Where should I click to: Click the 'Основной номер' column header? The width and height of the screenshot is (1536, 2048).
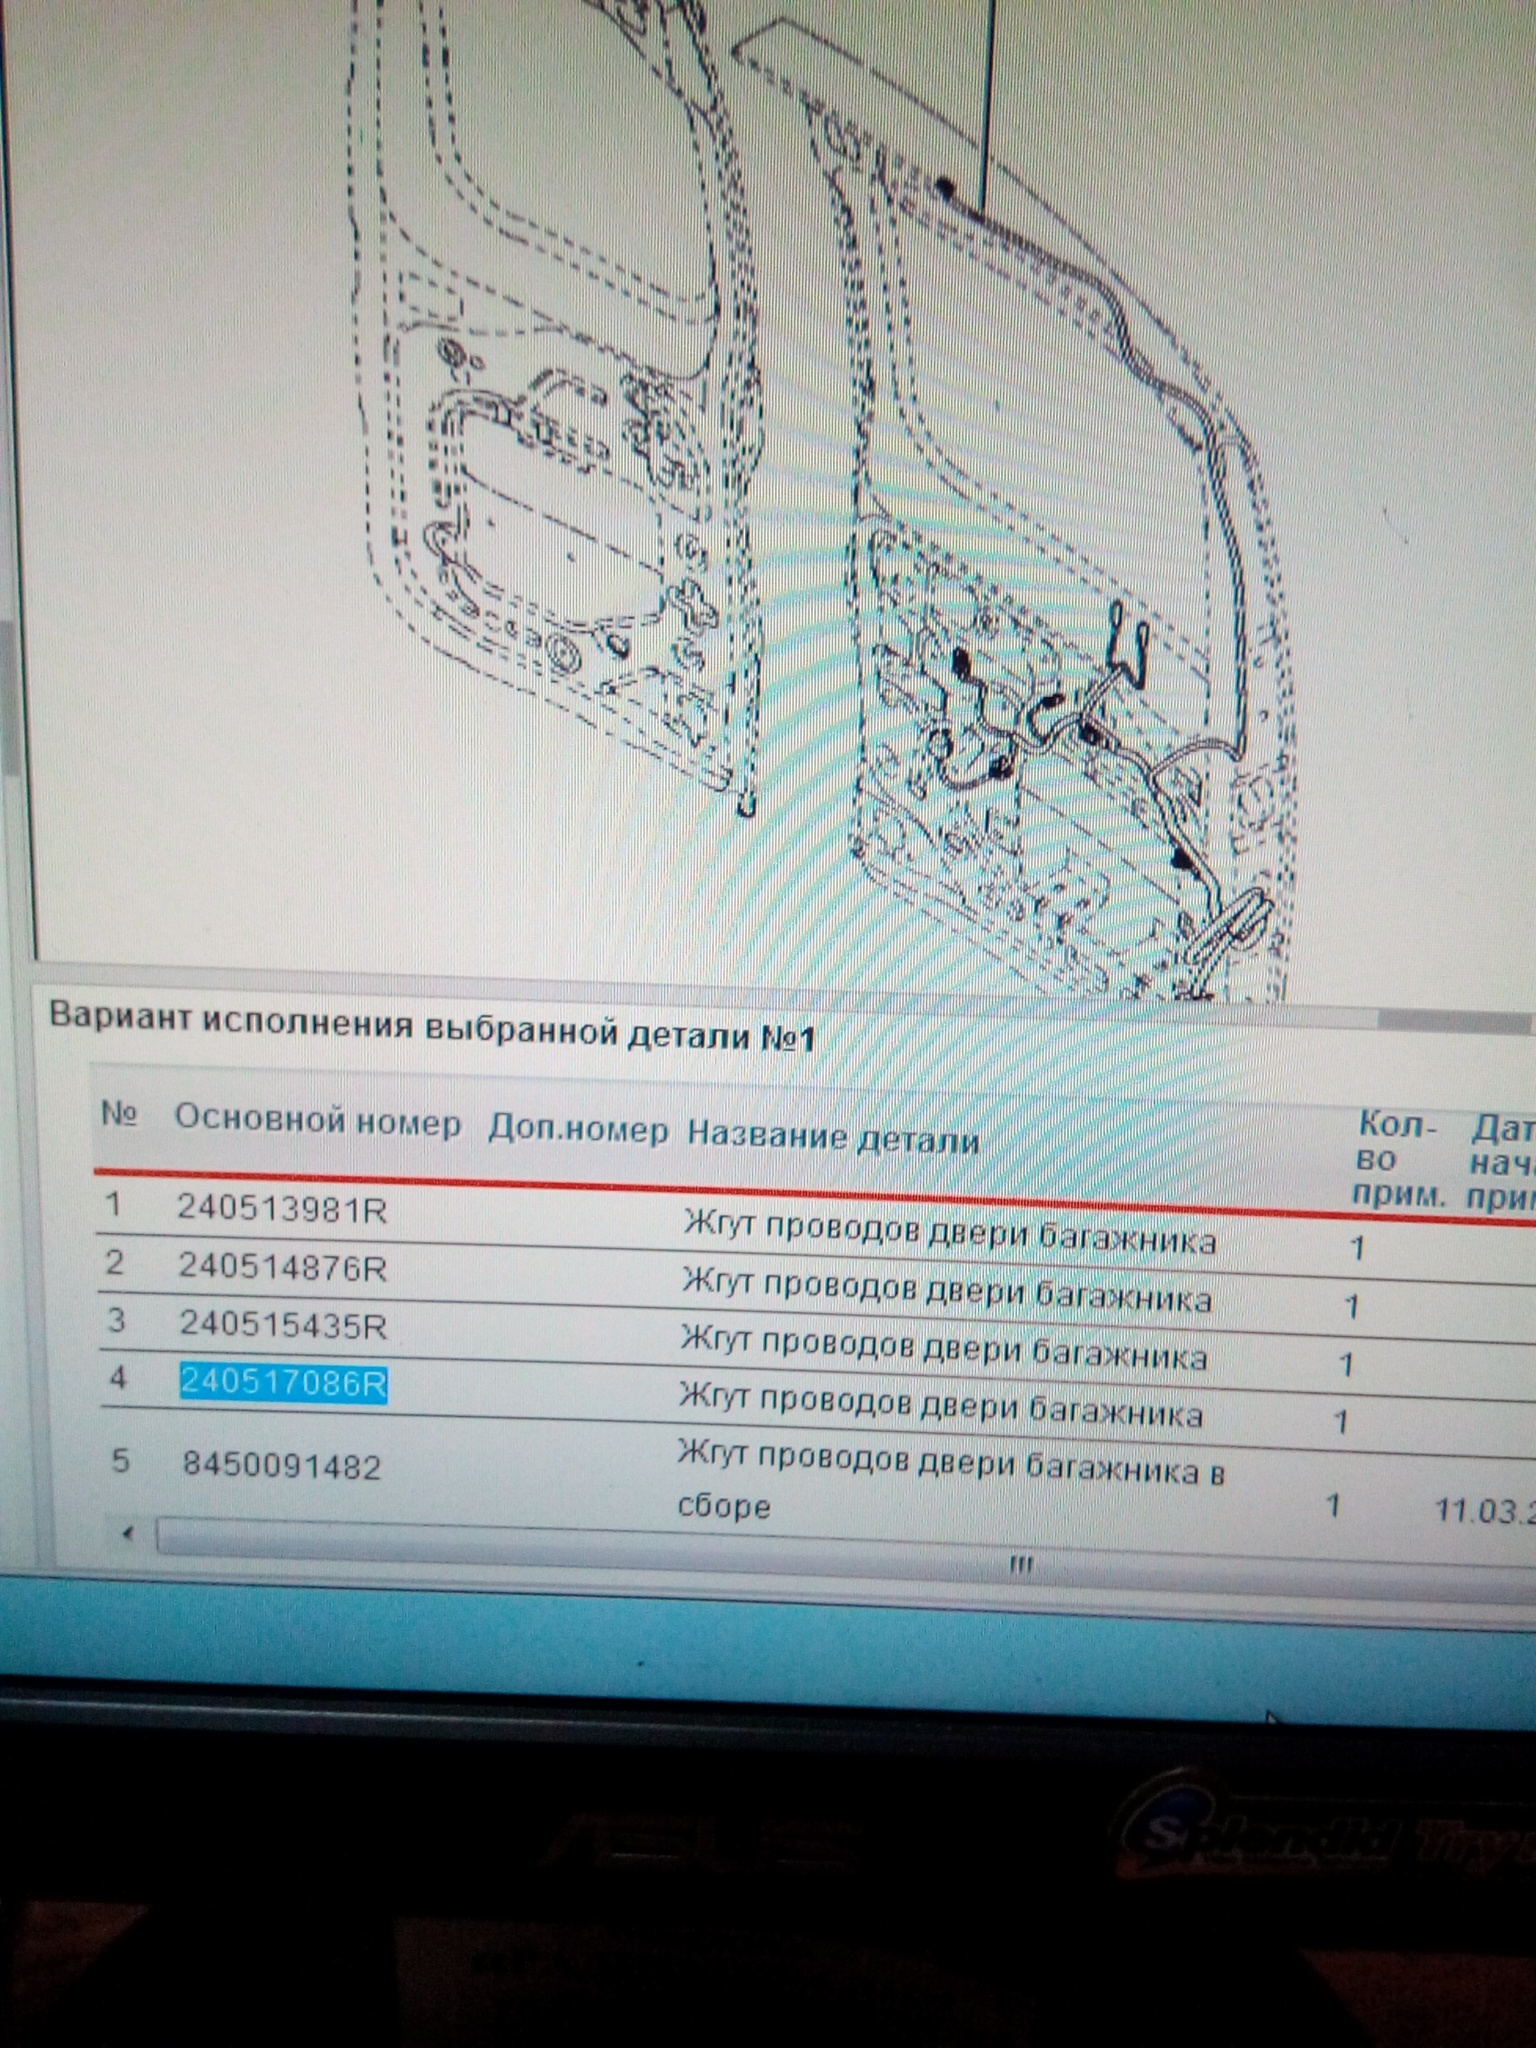click(x=317, y=1121)
